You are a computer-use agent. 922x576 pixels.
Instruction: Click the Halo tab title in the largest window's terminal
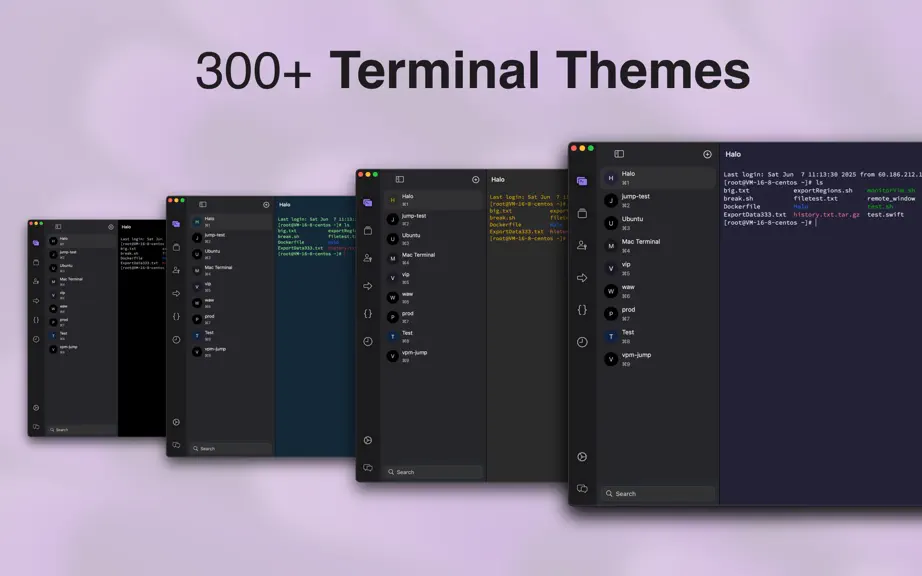click(733, 154)
